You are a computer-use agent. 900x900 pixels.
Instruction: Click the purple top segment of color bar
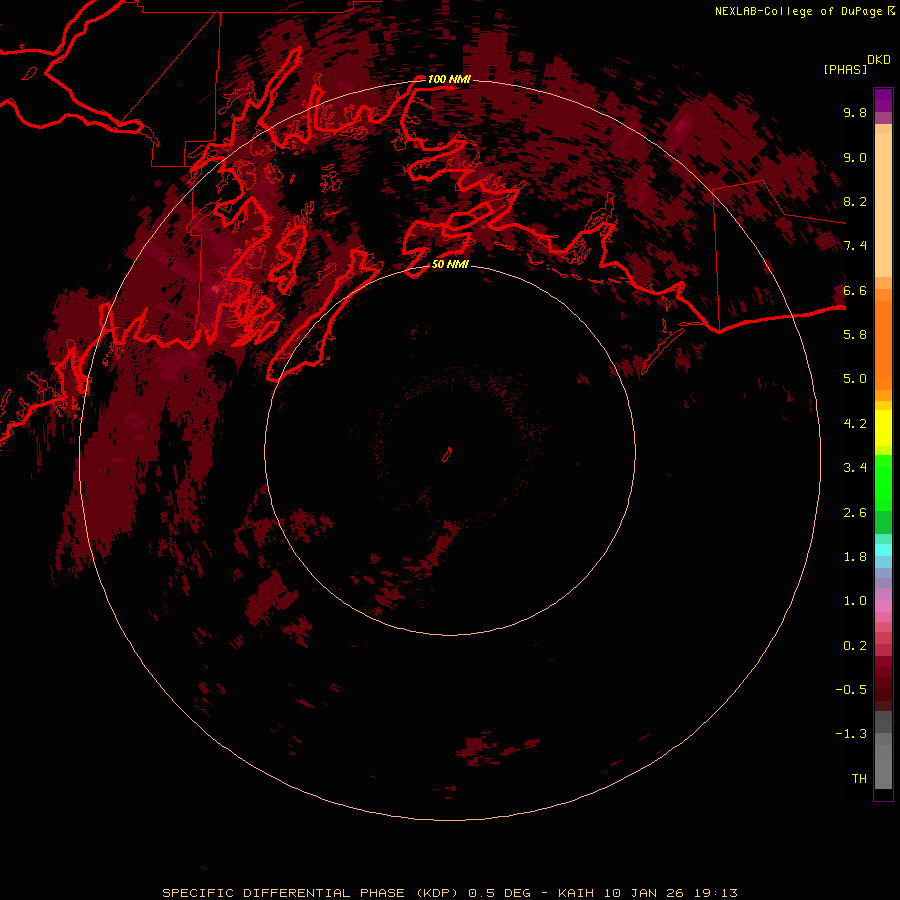tap(883, 100)
